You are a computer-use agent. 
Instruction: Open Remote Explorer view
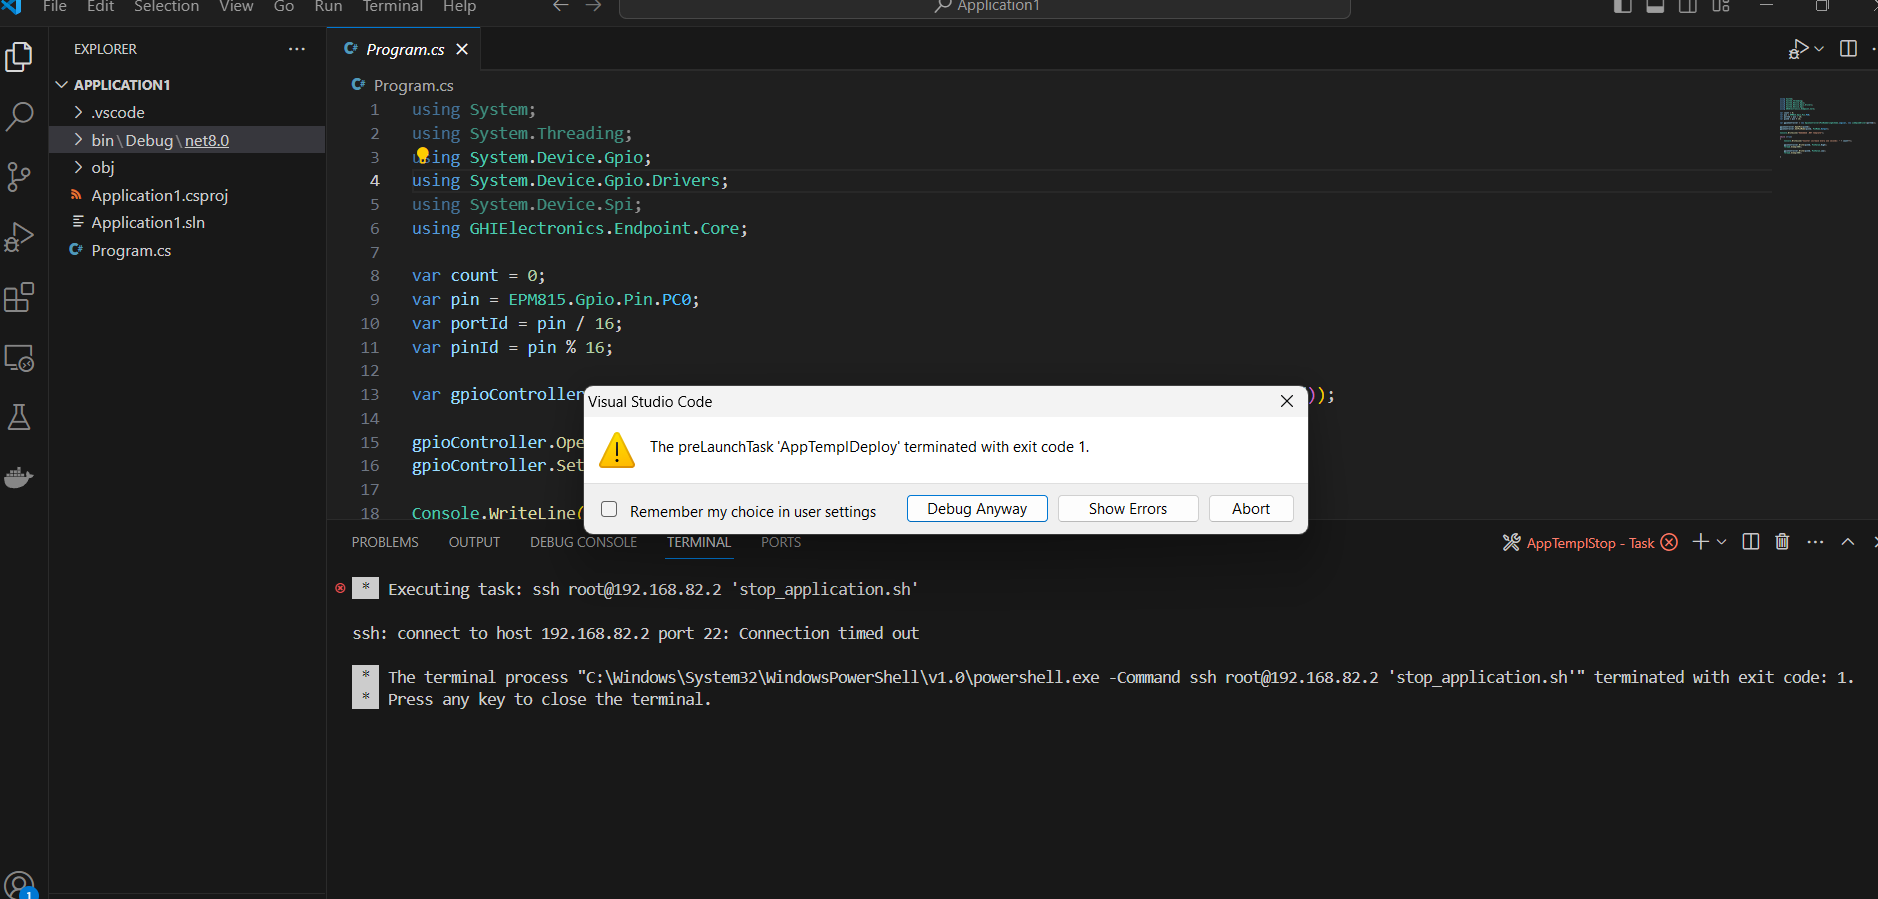pyautogui.click(x=19, y=357)
